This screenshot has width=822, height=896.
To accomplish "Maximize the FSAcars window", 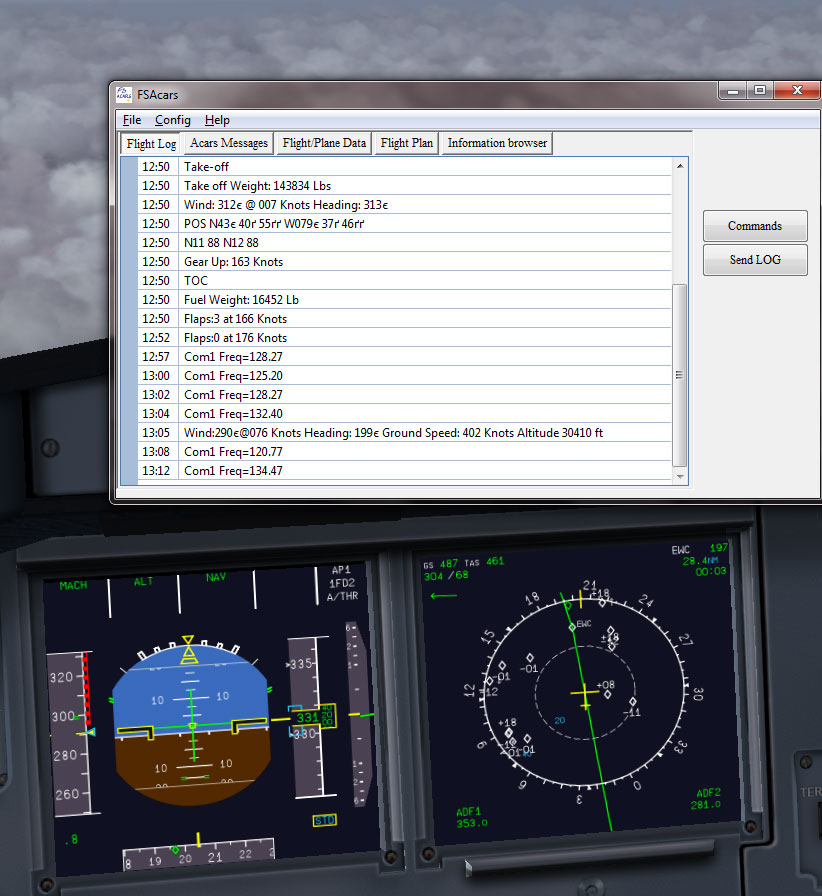I will pyautogui.click(x=760, y=90).
